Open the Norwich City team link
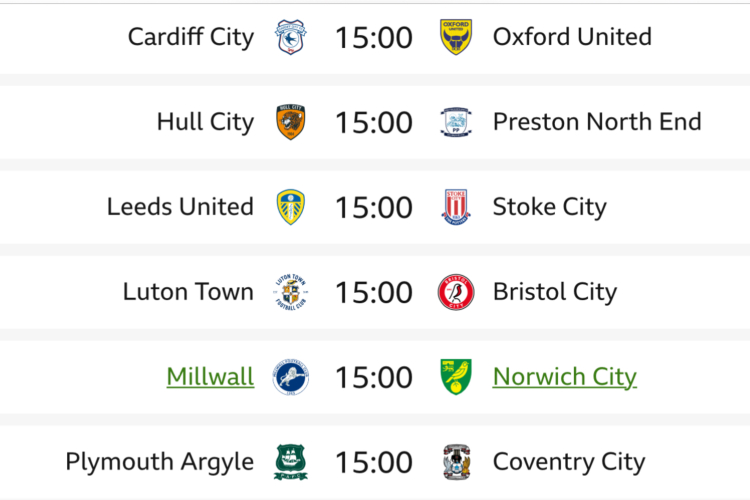Image resolution: width=750 pixels, height=500 pixels. click(564, 377)
